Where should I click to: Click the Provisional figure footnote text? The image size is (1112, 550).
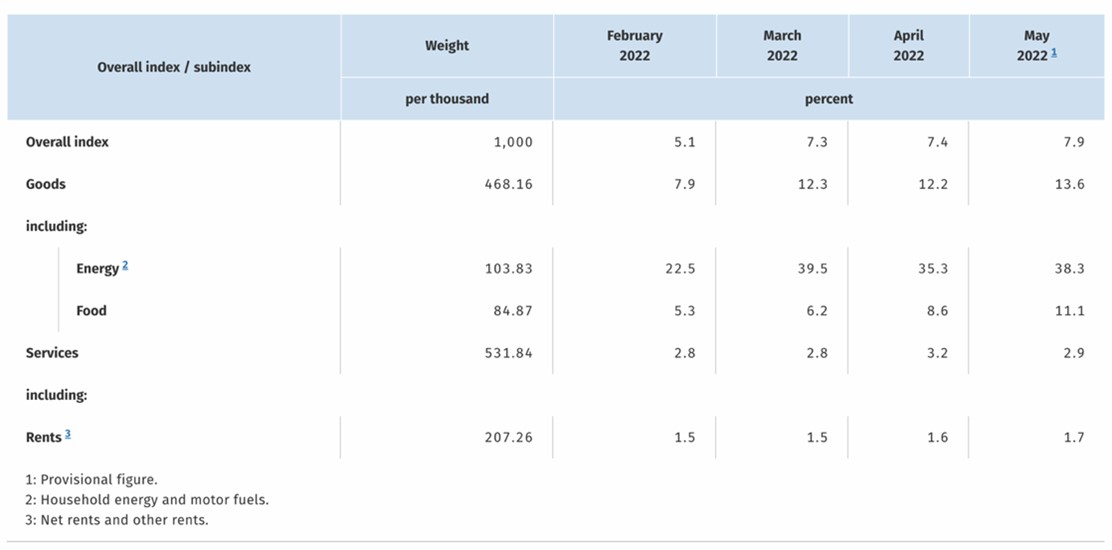click(x=89, y=479)
